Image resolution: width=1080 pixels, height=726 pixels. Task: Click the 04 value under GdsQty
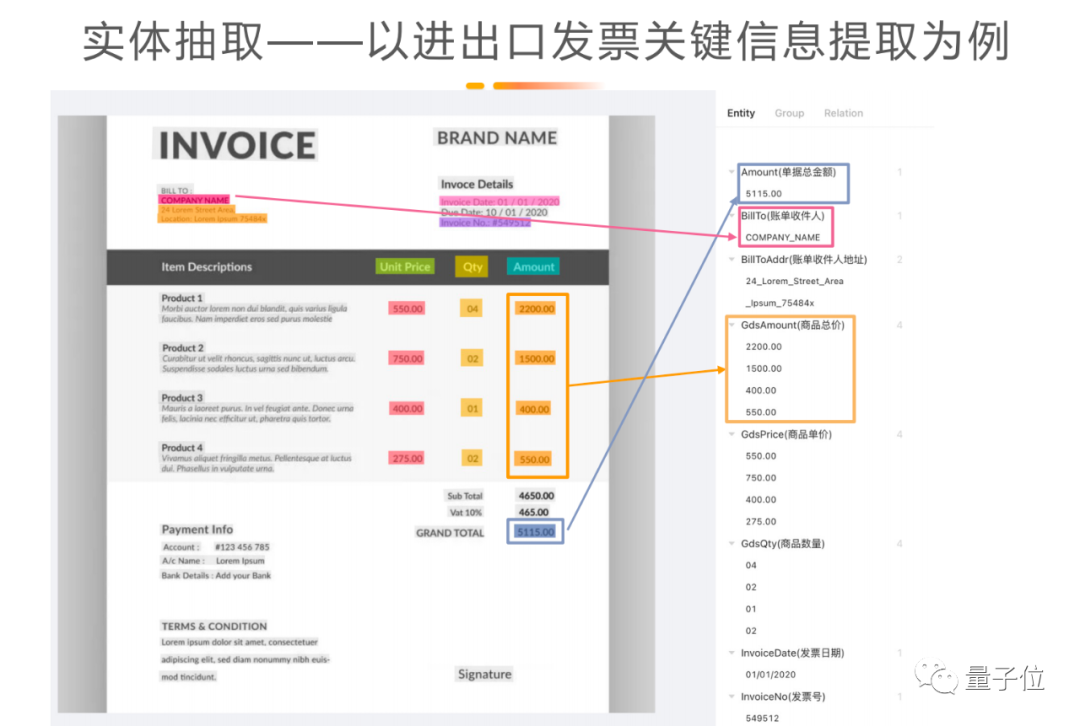(x=751, y=566)
